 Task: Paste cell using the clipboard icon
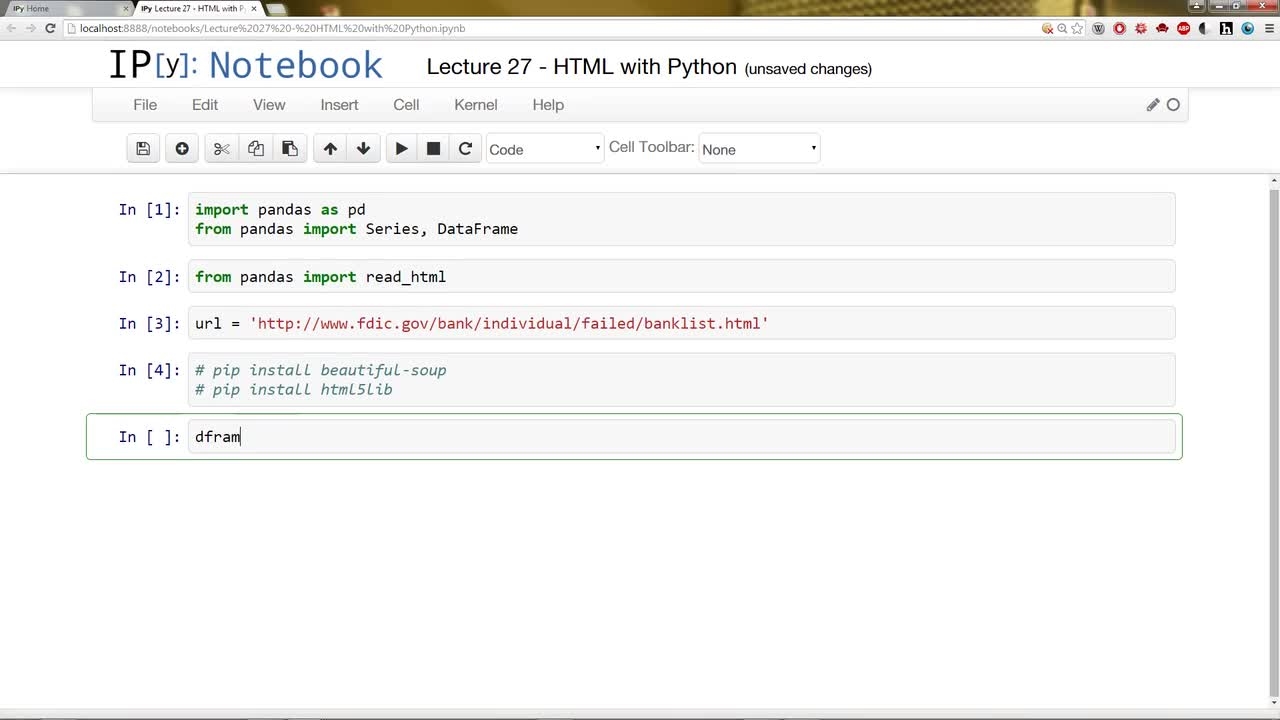tap(290, 149)
